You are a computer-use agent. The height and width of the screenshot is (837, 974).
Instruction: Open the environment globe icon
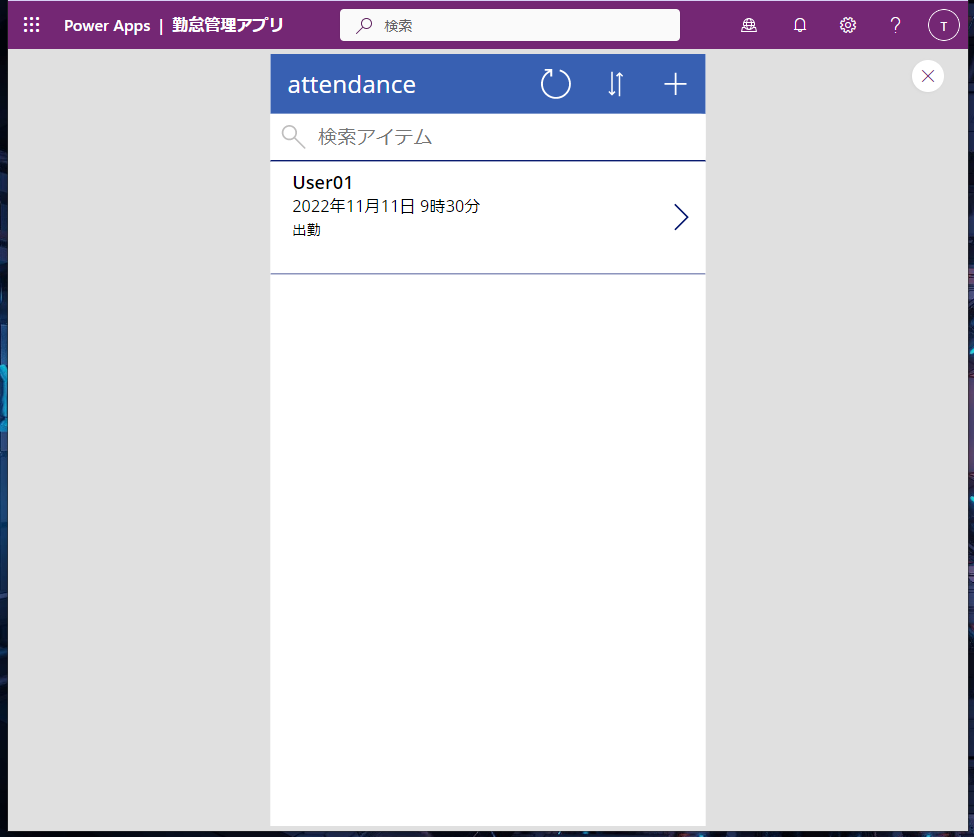[x=749, y=25]
